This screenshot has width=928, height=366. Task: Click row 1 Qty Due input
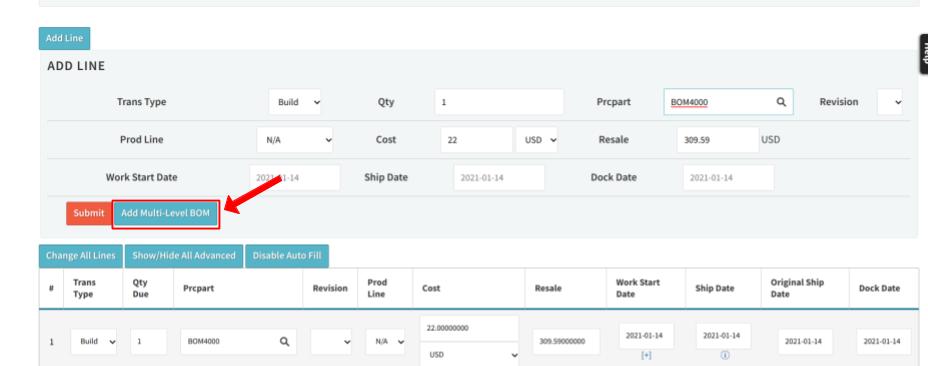coord(149,342)
